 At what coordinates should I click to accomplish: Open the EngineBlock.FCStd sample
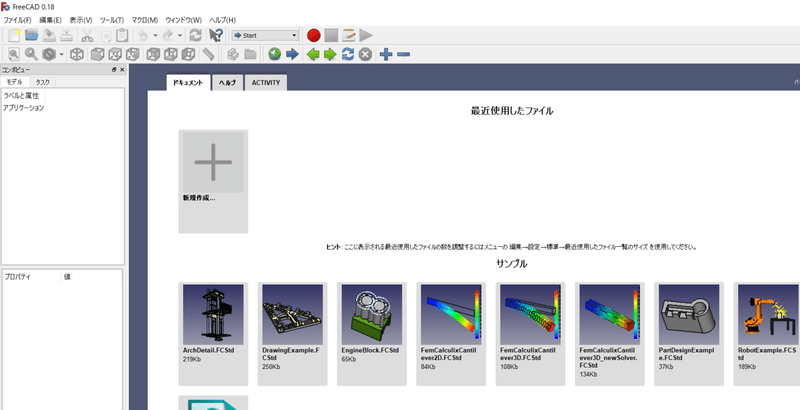(372, 334)
